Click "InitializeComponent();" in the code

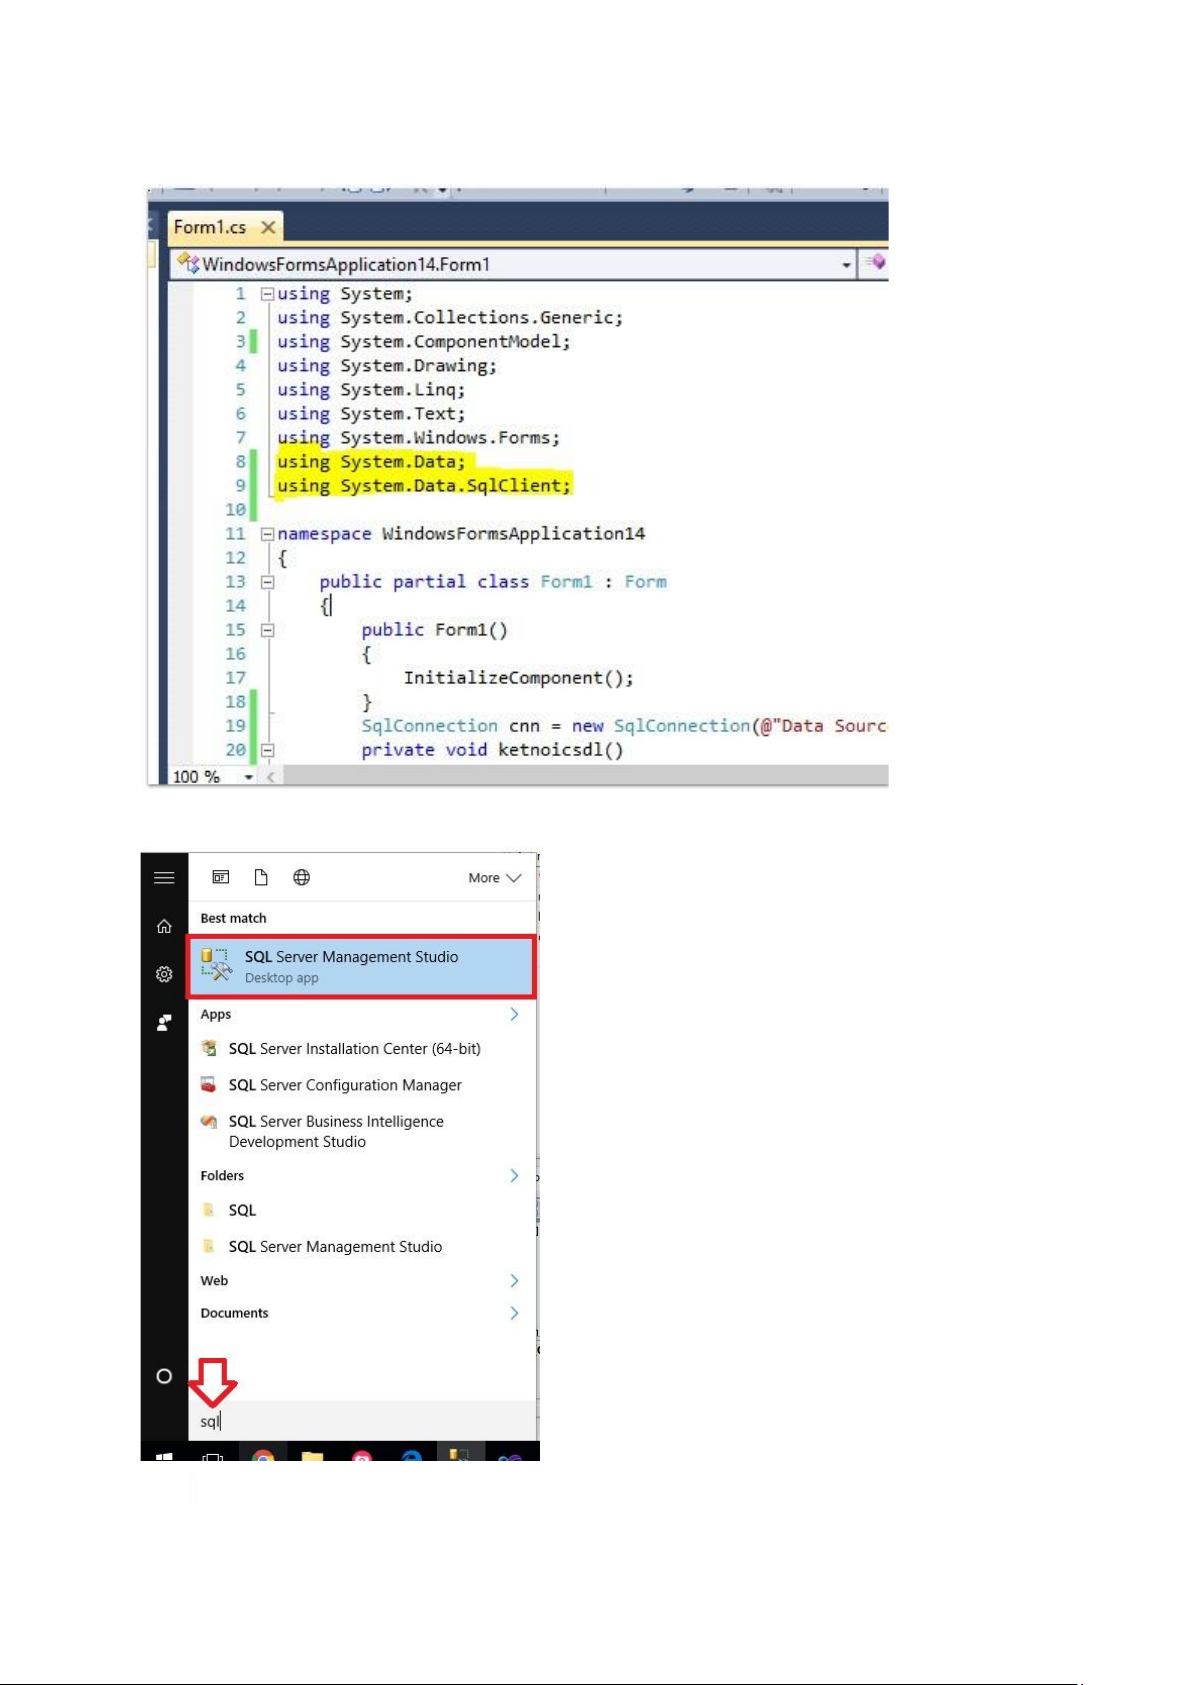coord(518,678)
